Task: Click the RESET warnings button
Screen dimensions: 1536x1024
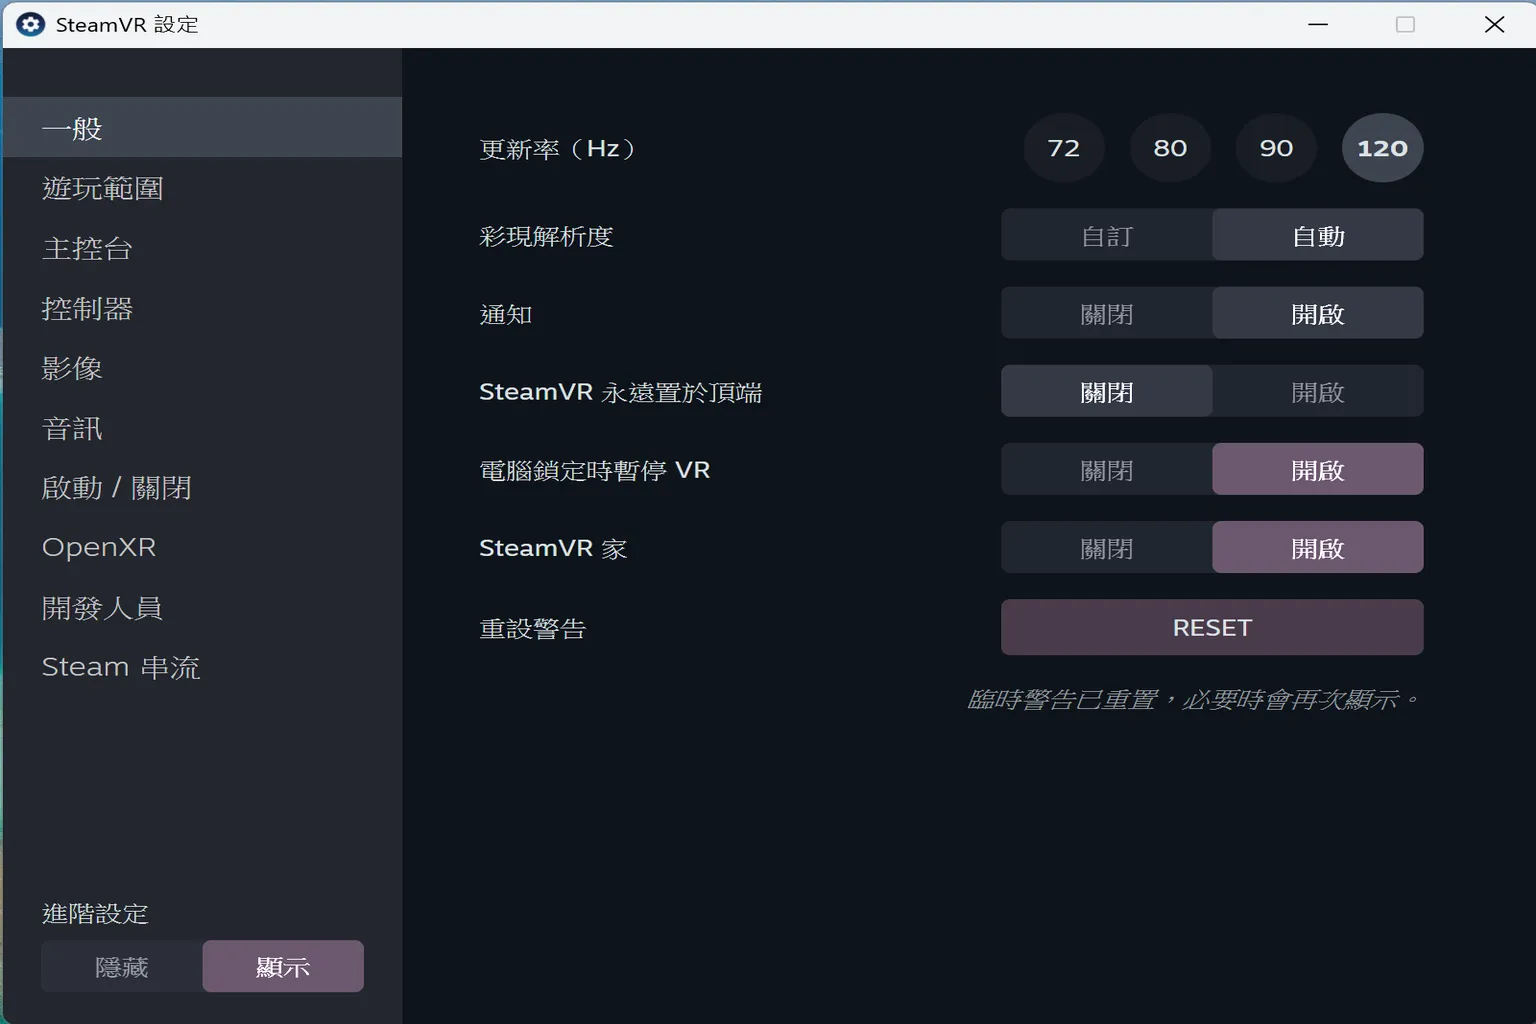Action: (1211, 627)
